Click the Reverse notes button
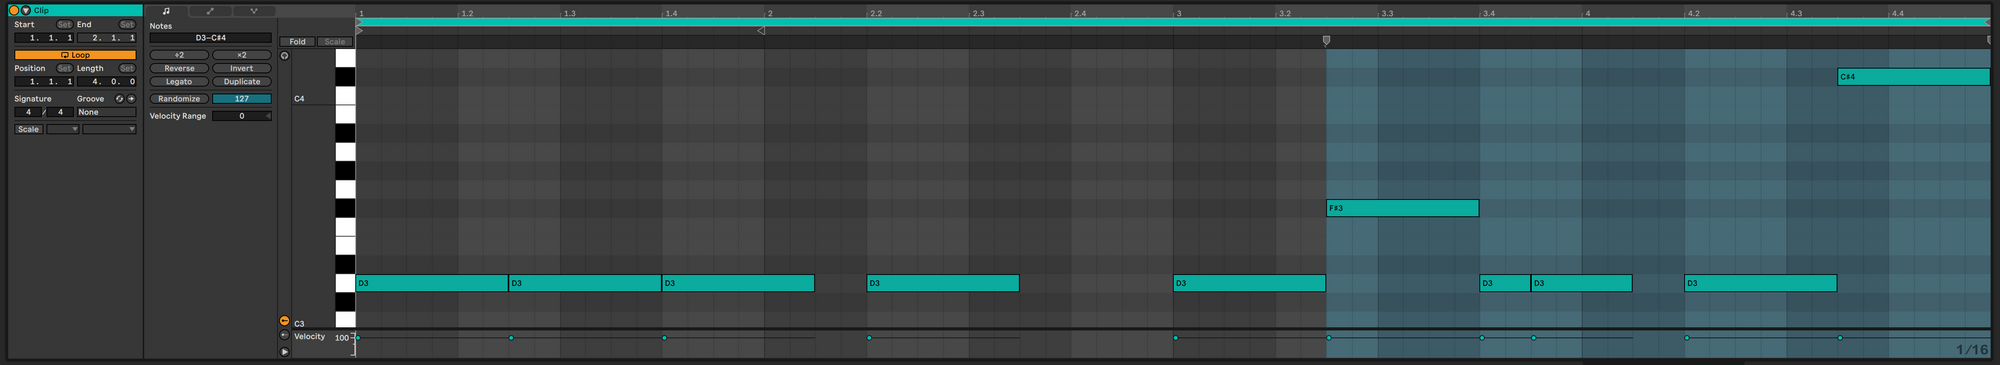The width and height of the screenshot is (2000, 365). (x=179, y=69)
